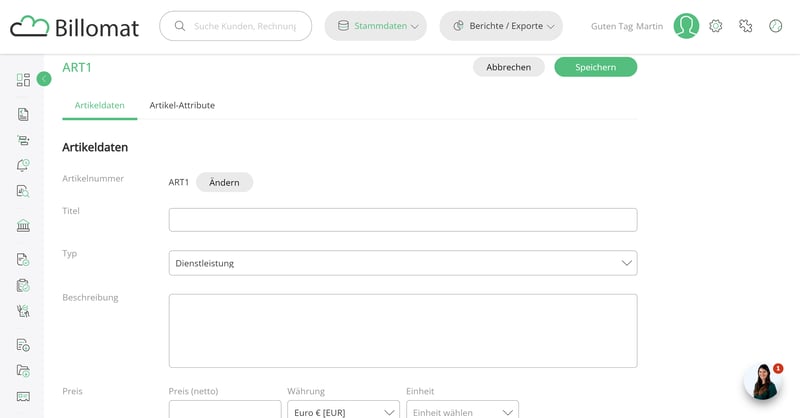800x418 pixels.
Task: Open the bell reminders icon in sidebar
Action: 23,165
